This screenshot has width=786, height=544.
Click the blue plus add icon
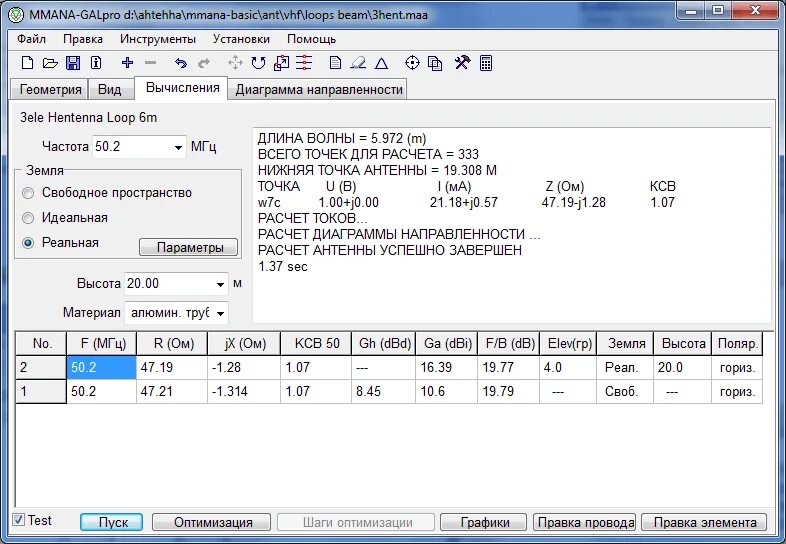pos(127,63)
